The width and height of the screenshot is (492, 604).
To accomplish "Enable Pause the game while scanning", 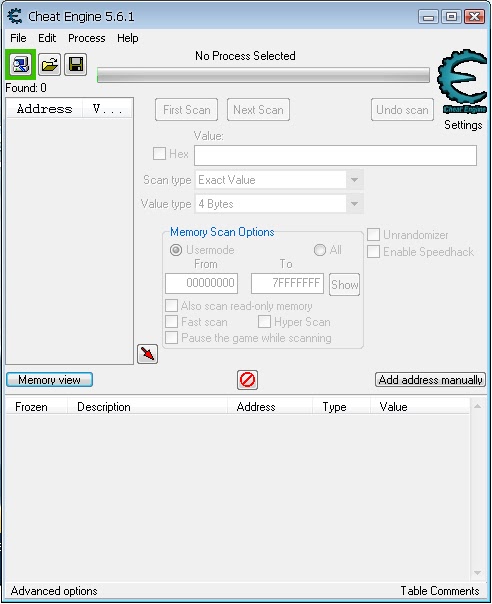I will point(171,337).
